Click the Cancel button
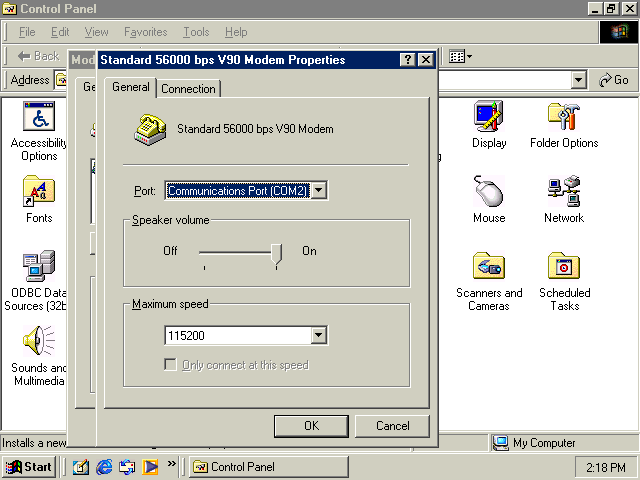This screenshot has height=480, width=640. pyautogui.click(x=392, y=426)
